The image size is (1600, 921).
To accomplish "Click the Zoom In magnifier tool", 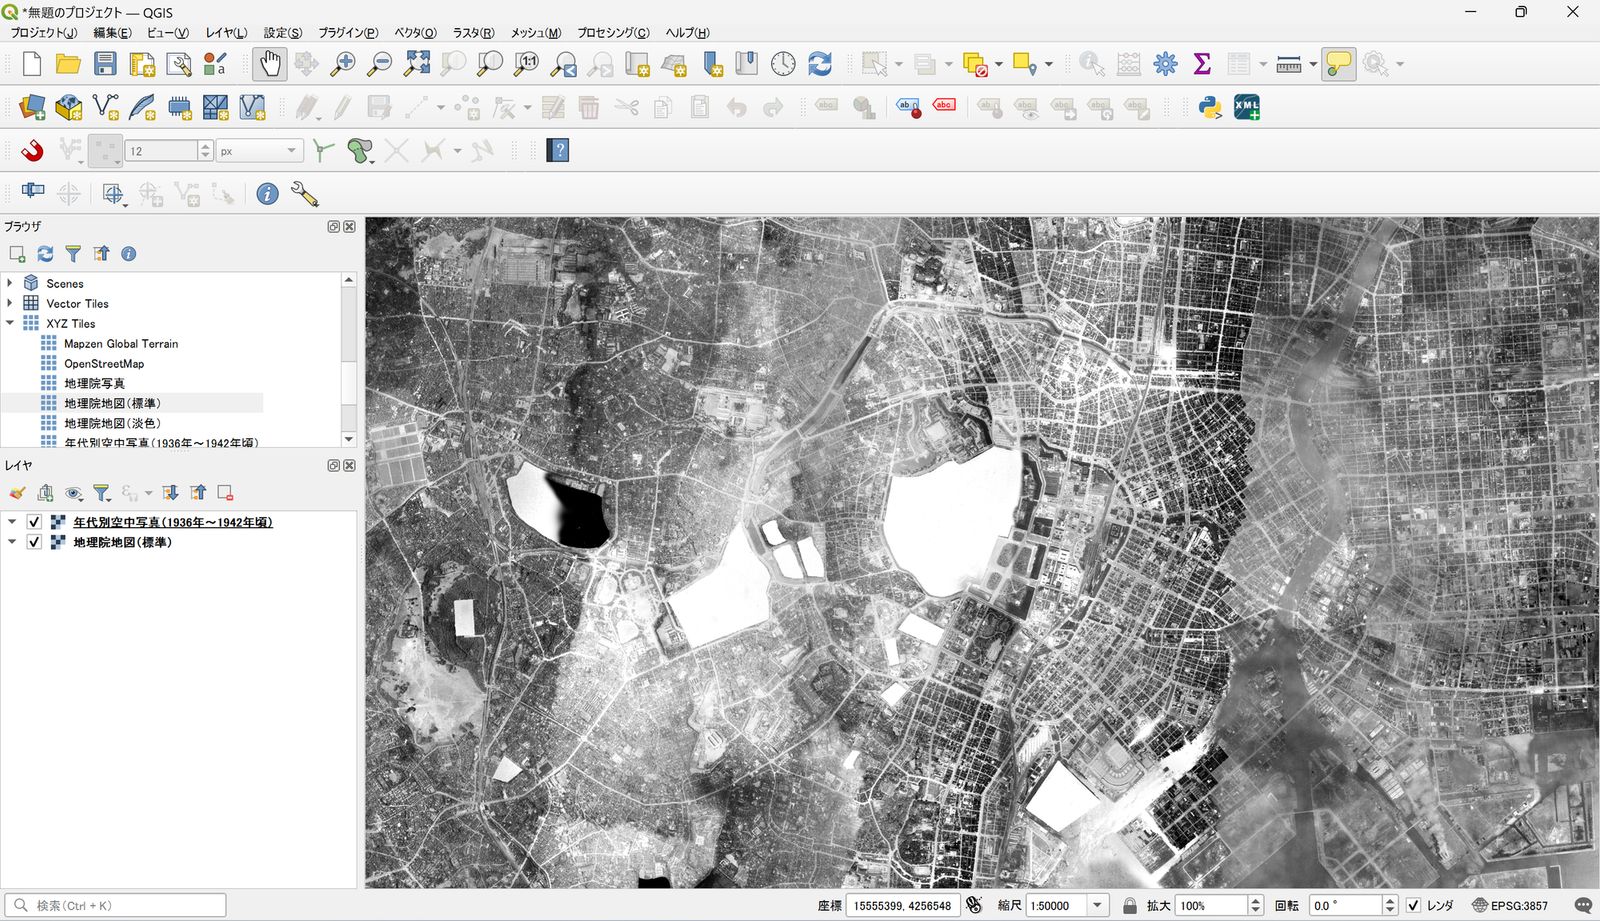I will click(343, 64).
